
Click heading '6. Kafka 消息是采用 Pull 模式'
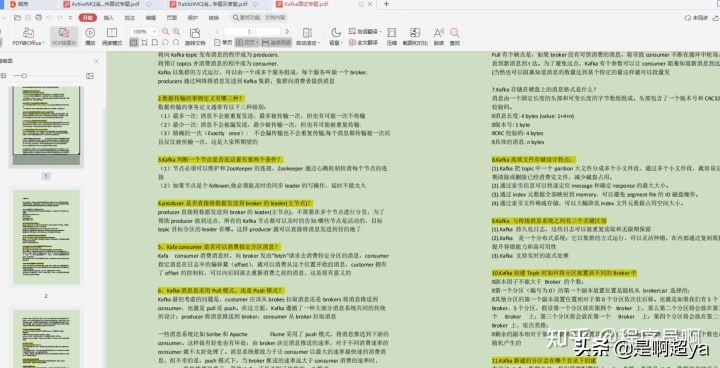coord(220,290)
